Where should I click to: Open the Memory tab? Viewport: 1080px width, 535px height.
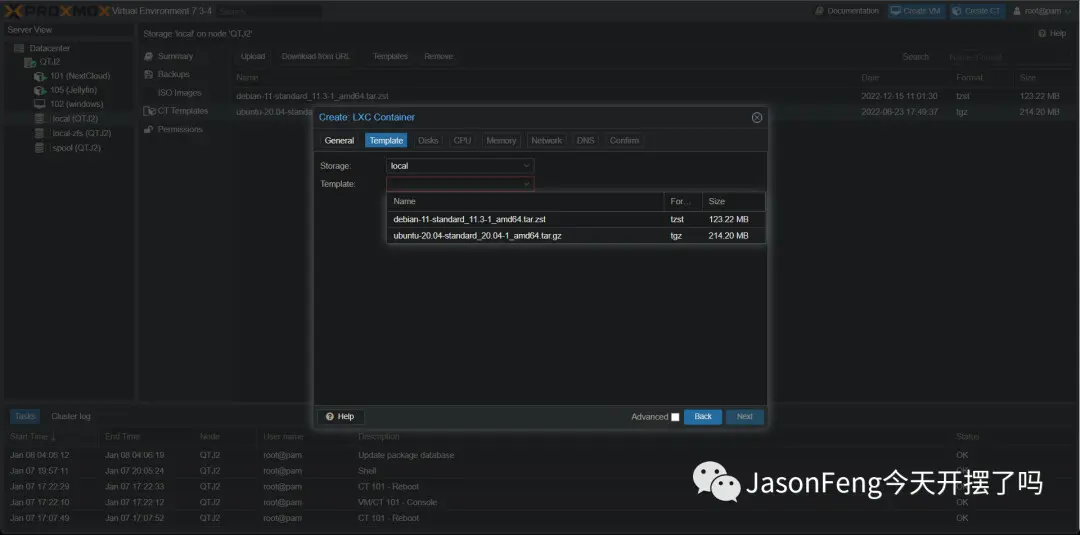point(501,140)
